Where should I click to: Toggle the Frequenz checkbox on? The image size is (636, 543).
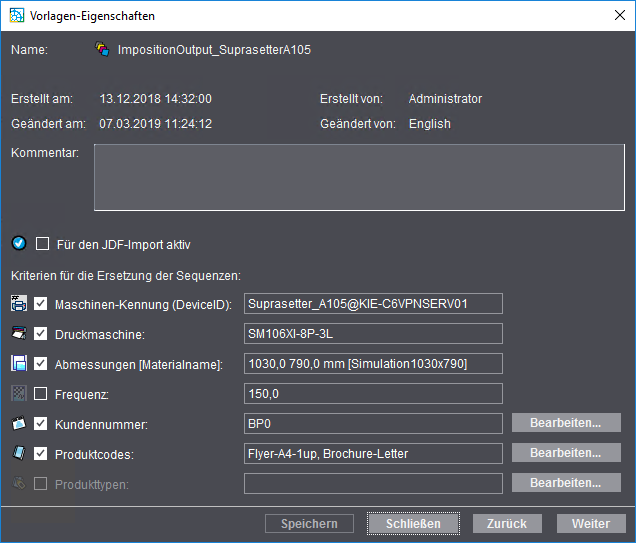click(x=41, y=394)
